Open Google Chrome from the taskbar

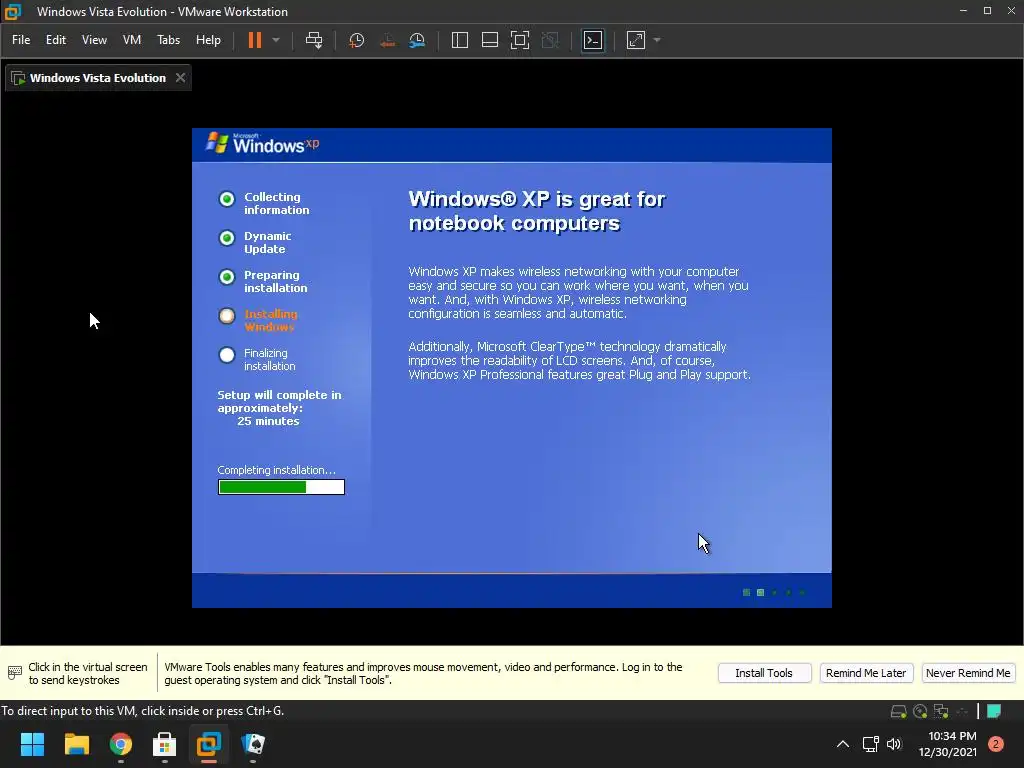[x=121, y=744]
